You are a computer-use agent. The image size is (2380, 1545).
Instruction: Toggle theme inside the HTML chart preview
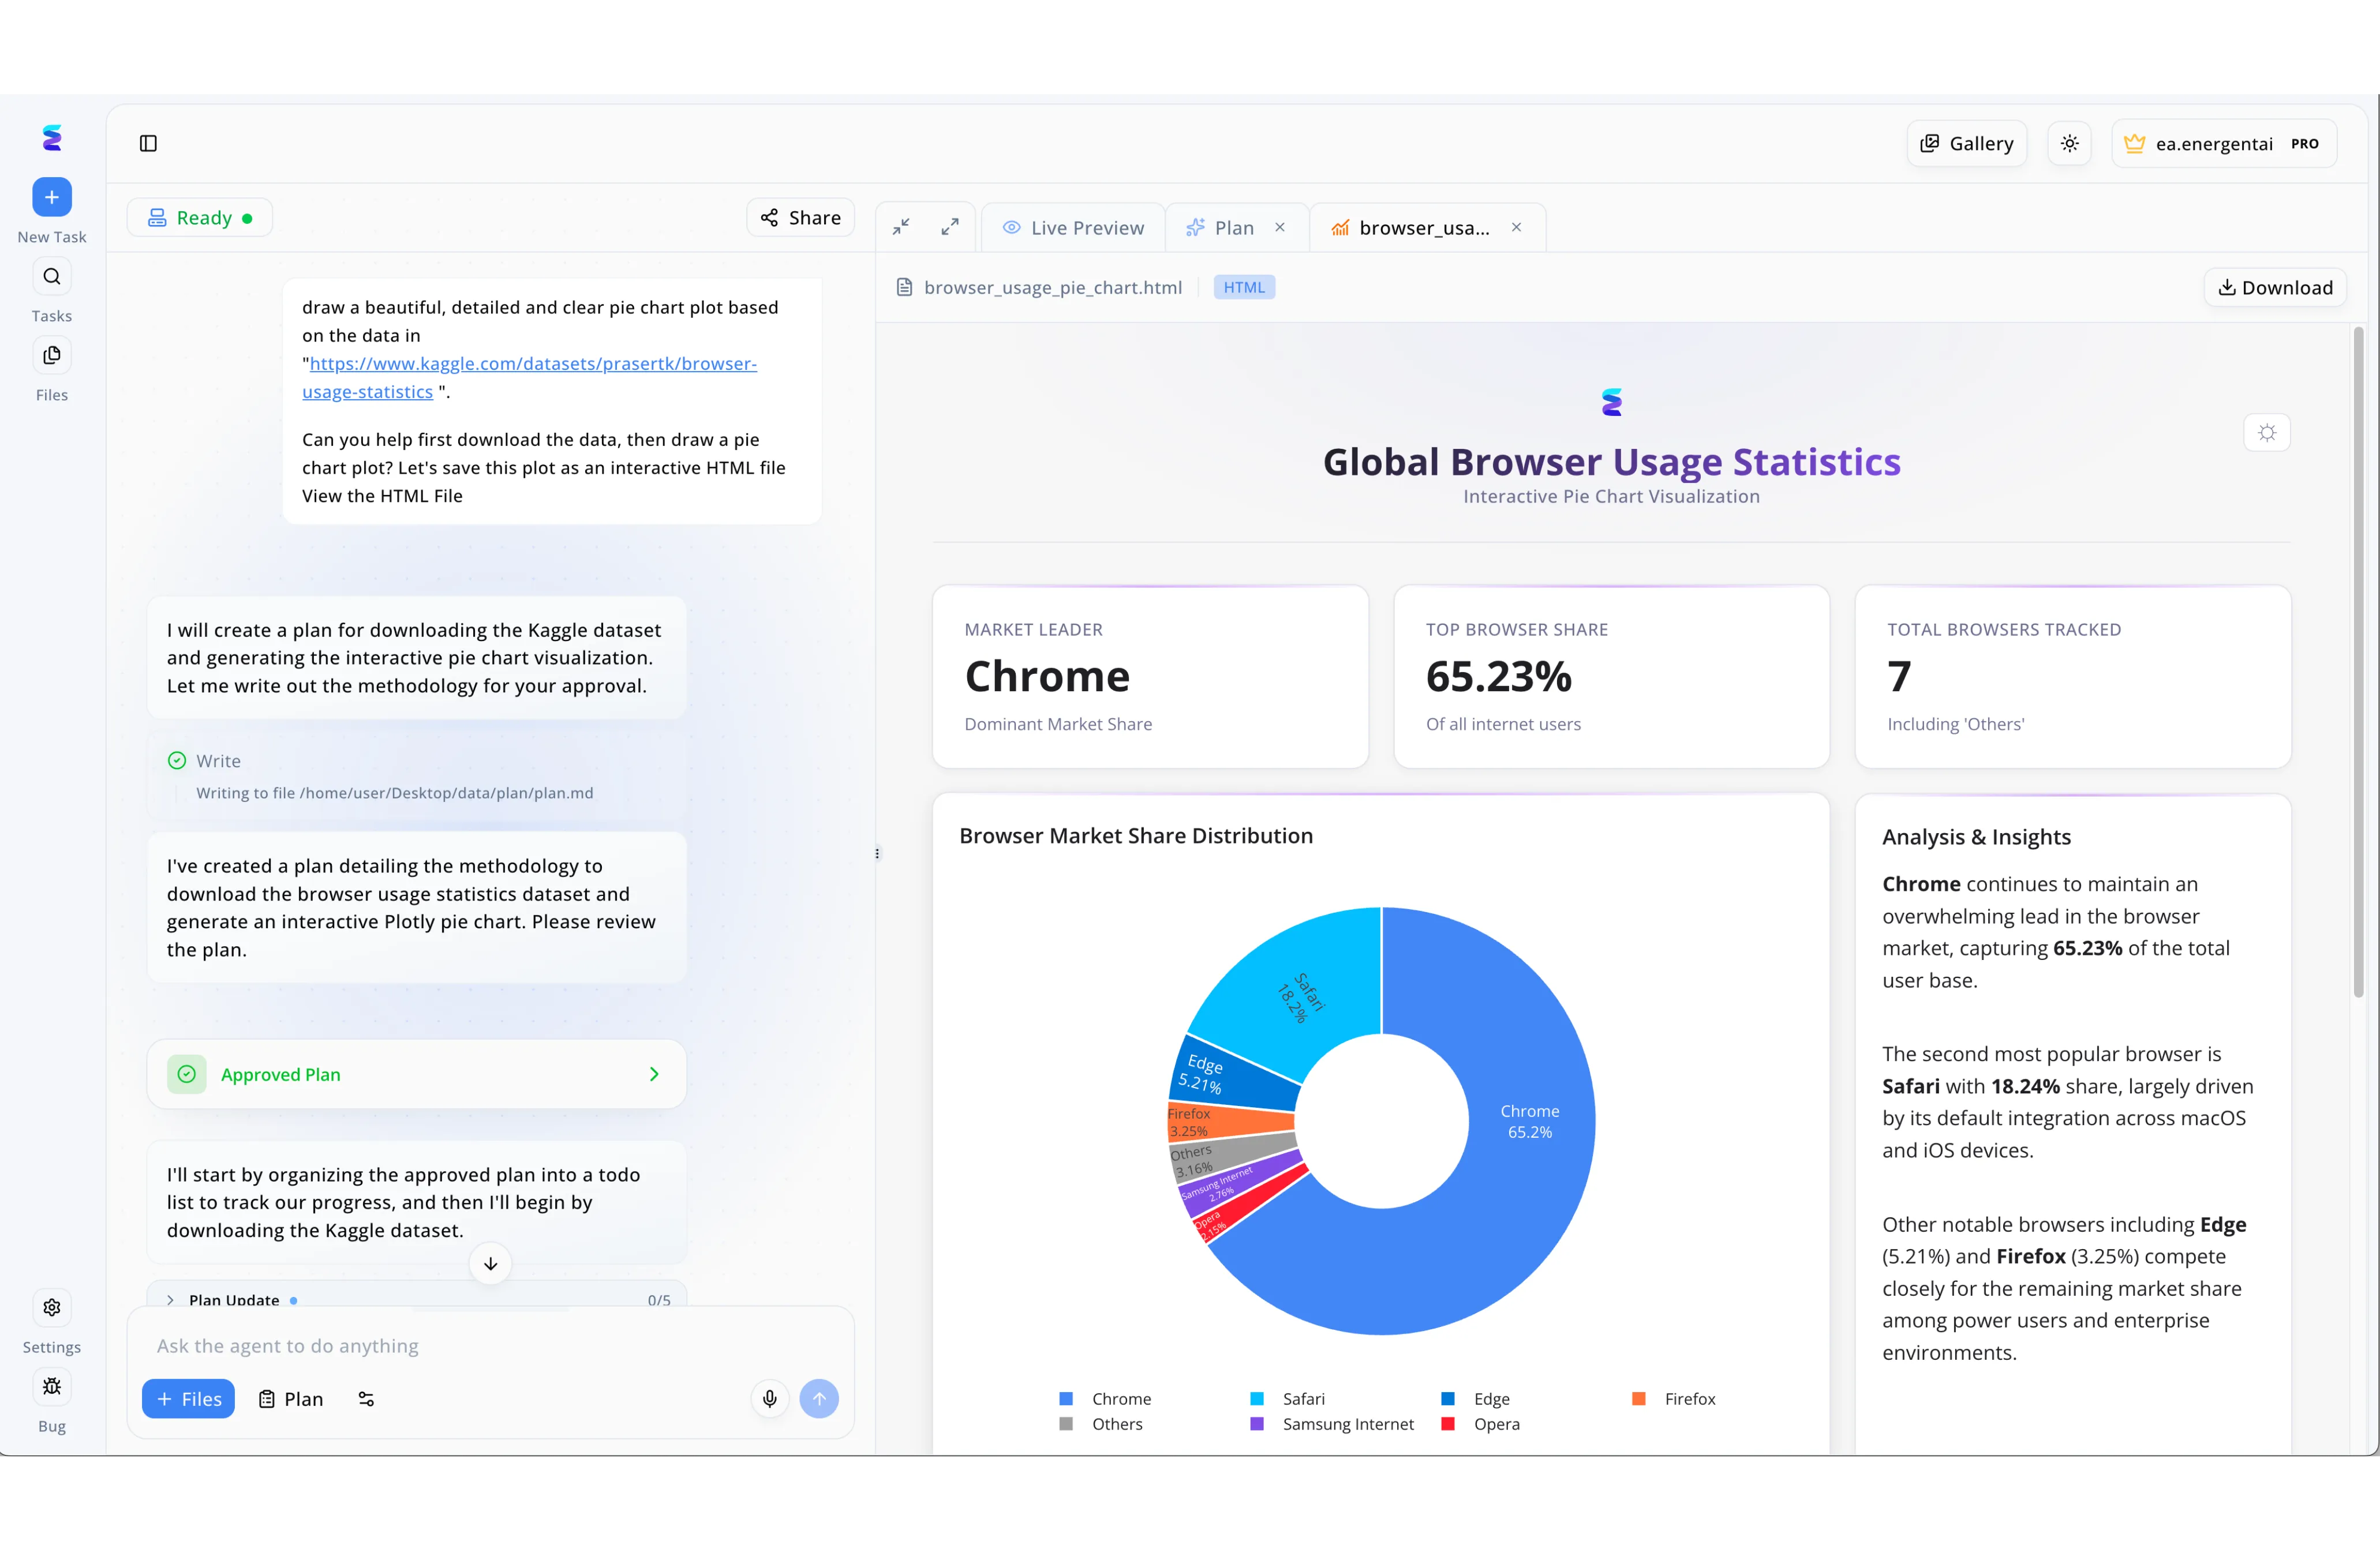point(2266,432)
